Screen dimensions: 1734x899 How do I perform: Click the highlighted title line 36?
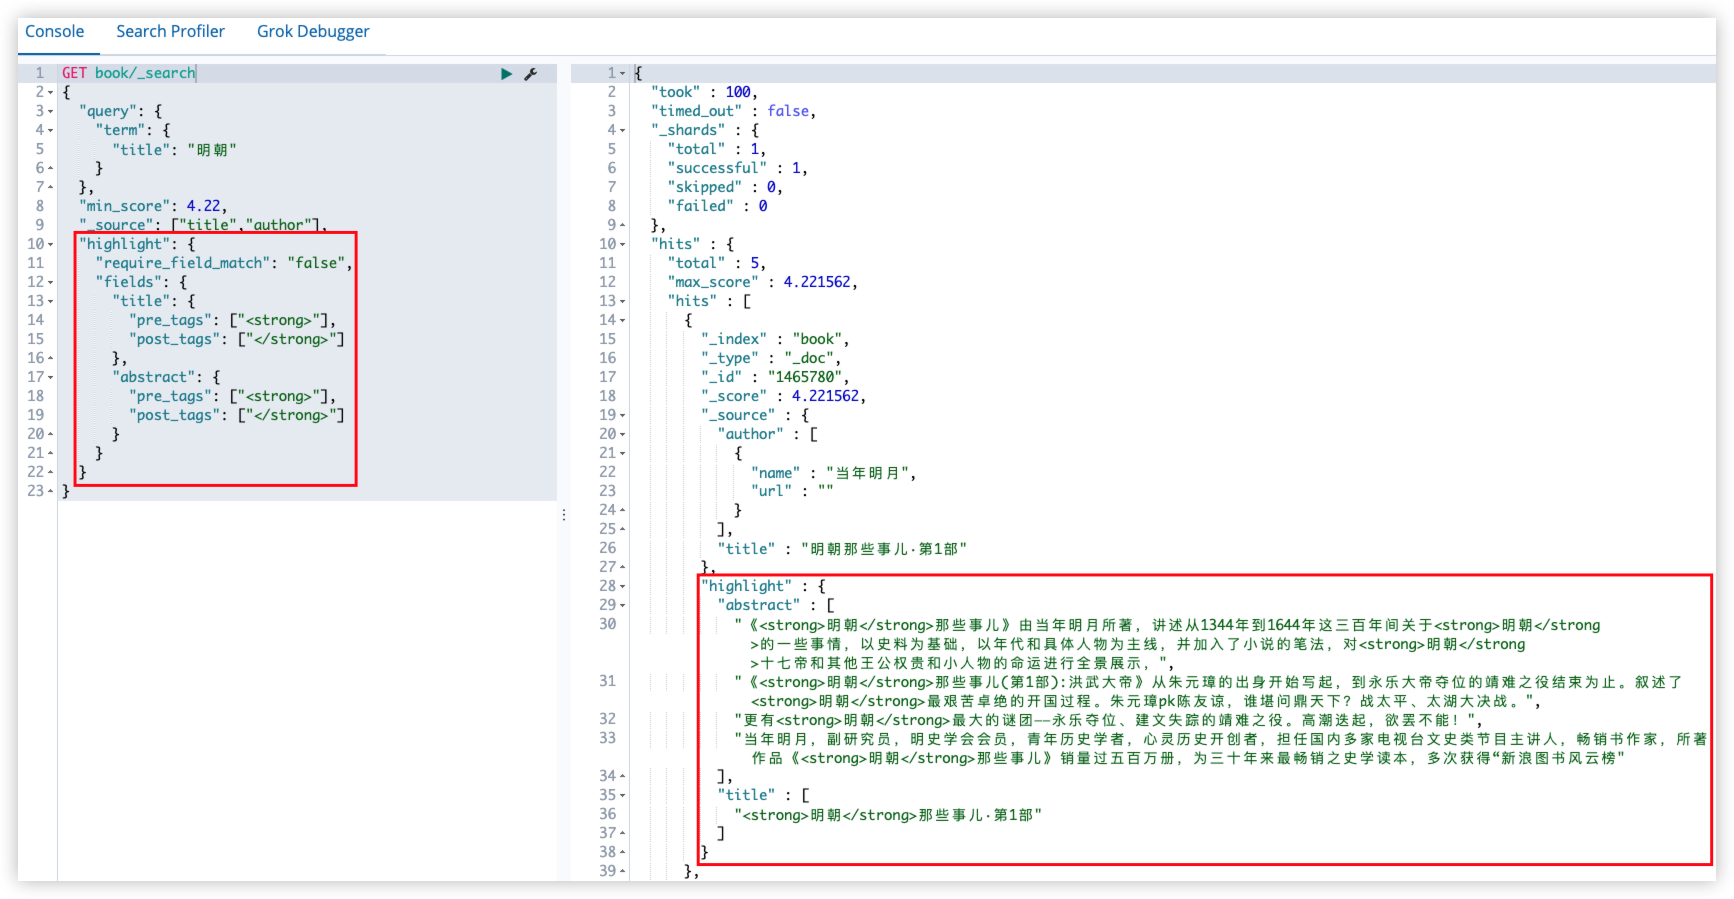tap(888, 814)
